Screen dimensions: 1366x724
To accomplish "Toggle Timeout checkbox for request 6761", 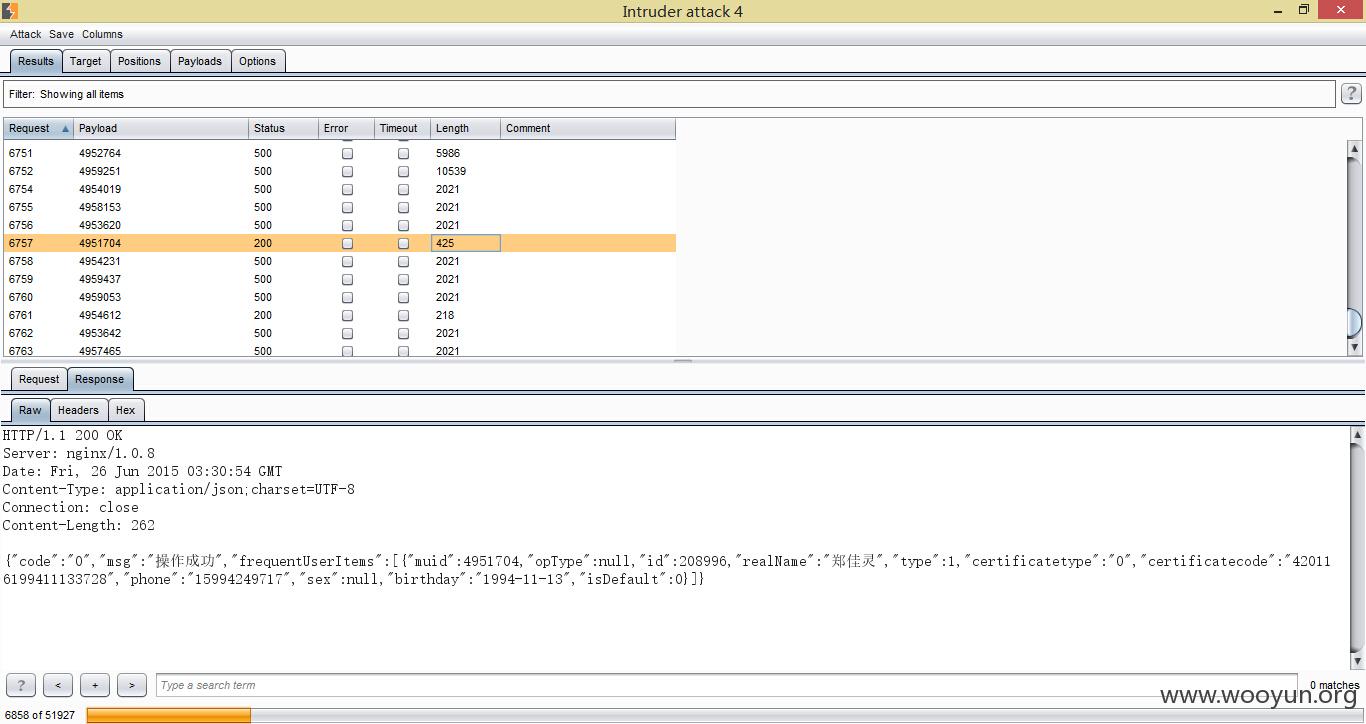I will (x=403, y=316).
